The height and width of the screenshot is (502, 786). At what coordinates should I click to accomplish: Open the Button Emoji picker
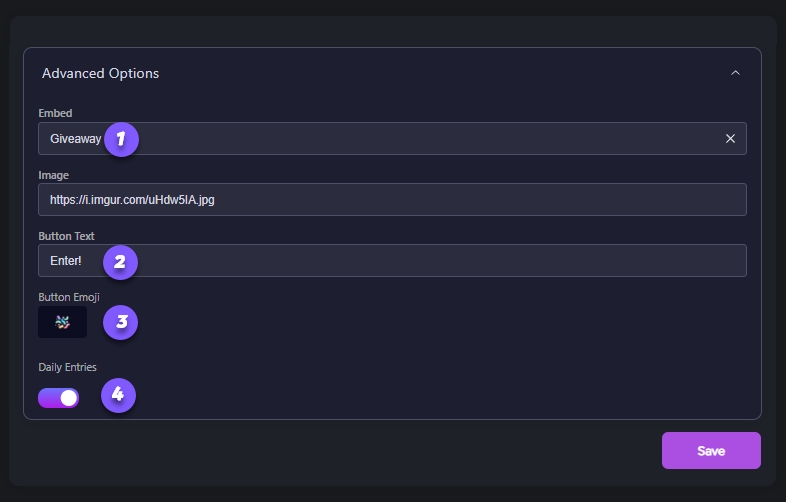[x=62, y=322]
